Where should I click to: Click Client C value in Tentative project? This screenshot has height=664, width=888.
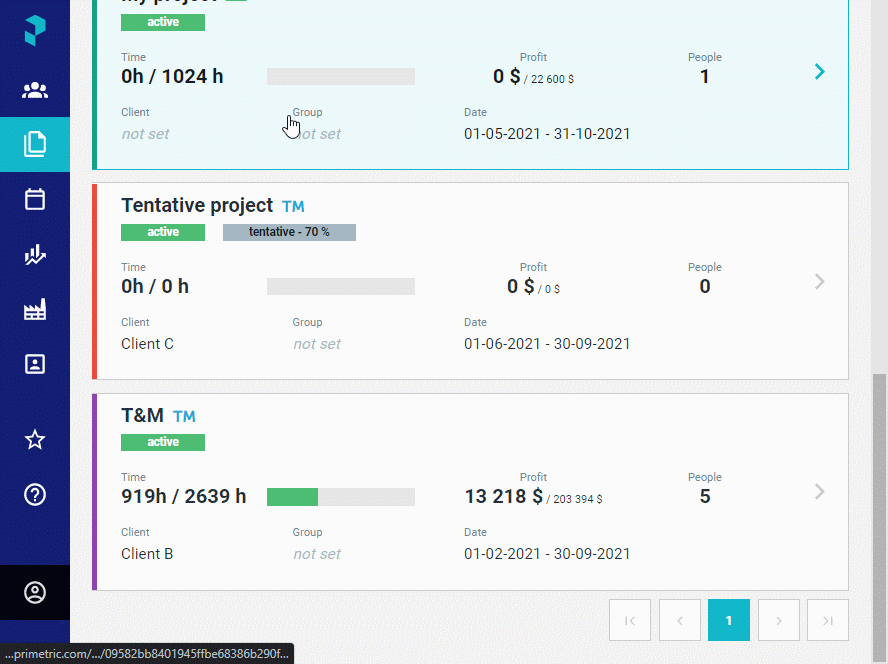[147, 344]
